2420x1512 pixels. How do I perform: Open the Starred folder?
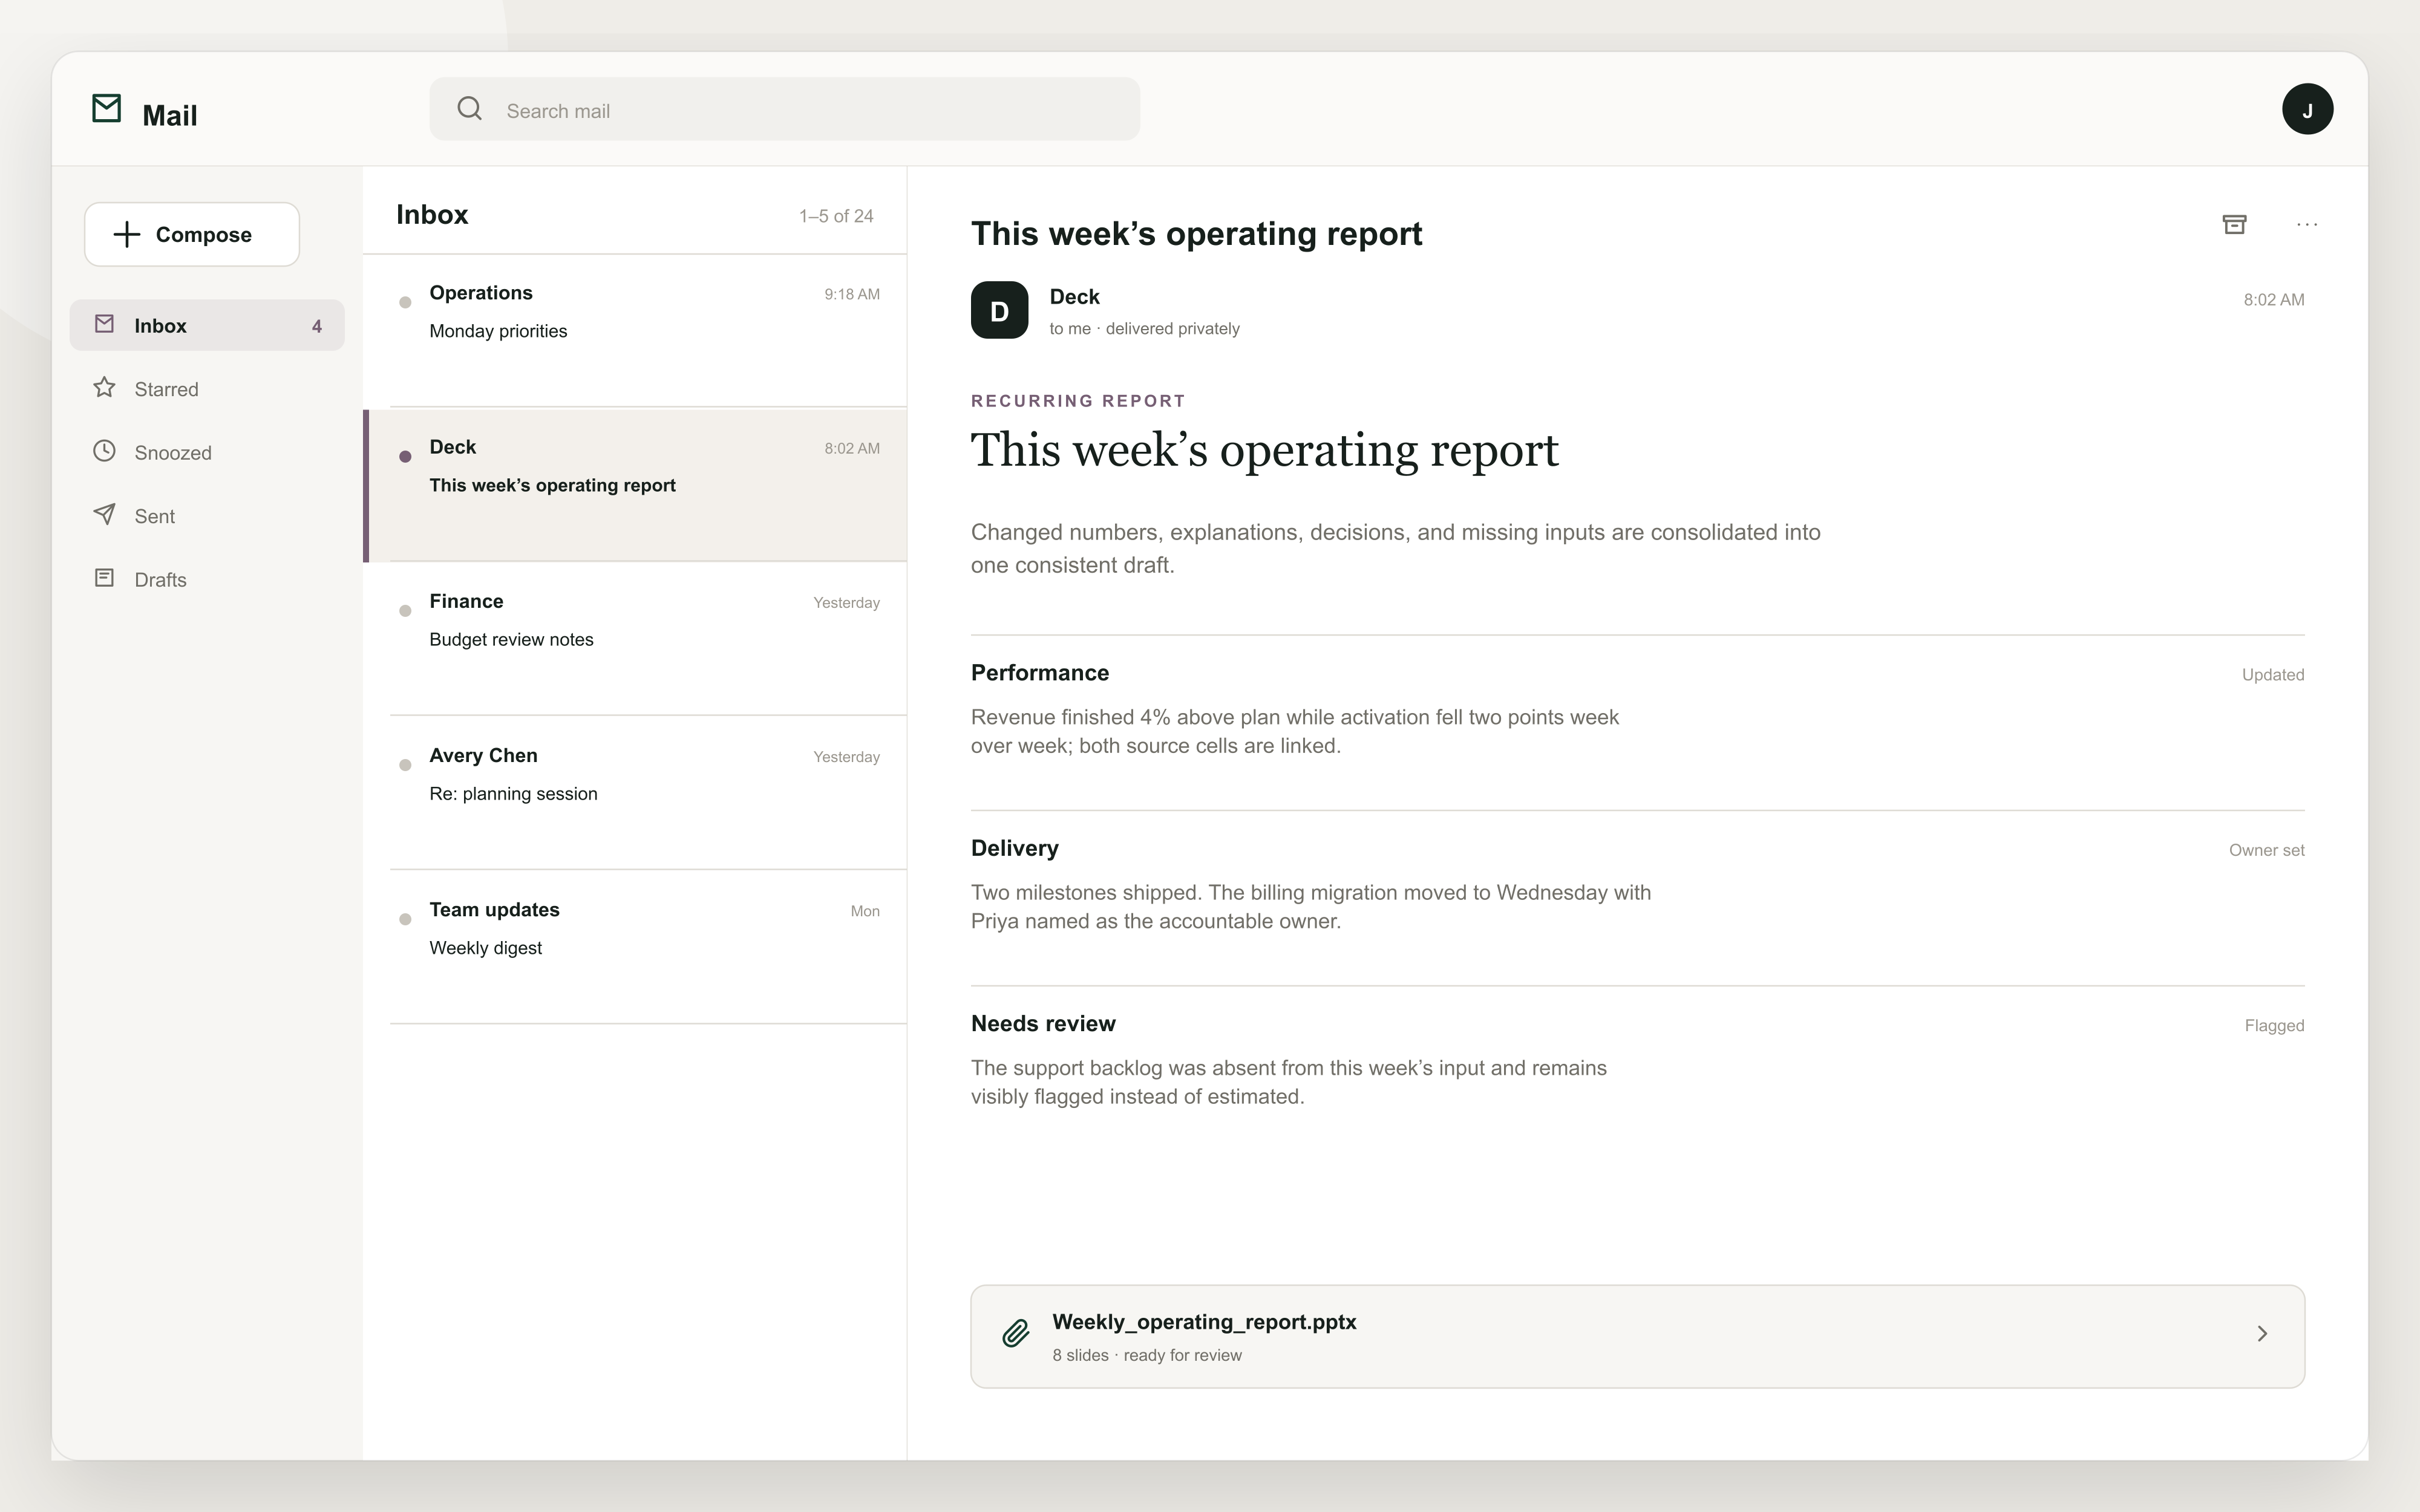click(207, 389)
